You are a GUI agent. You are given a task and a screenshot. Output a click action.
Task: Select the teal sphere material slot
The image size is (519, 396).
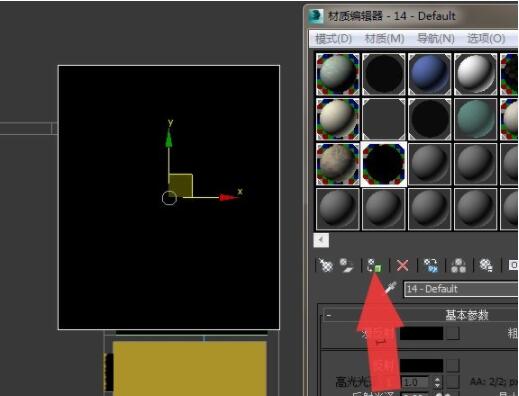coord(475,119)
